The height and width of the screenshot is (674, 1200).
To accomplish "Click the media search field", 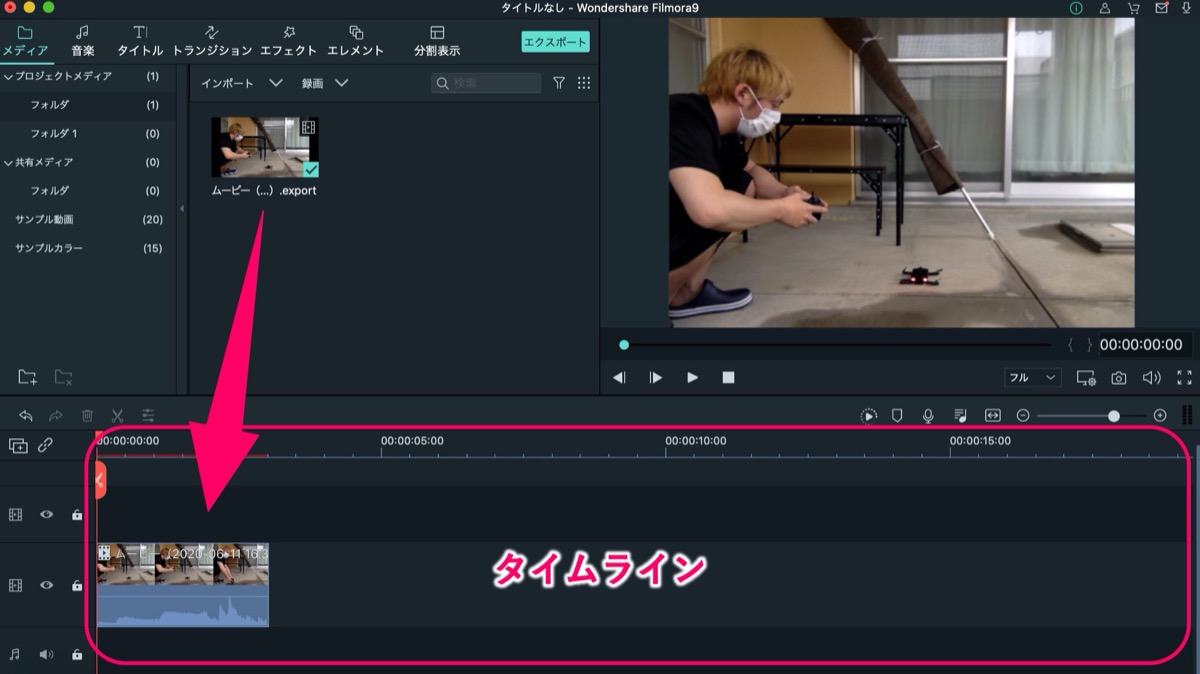I will [486, 83].
